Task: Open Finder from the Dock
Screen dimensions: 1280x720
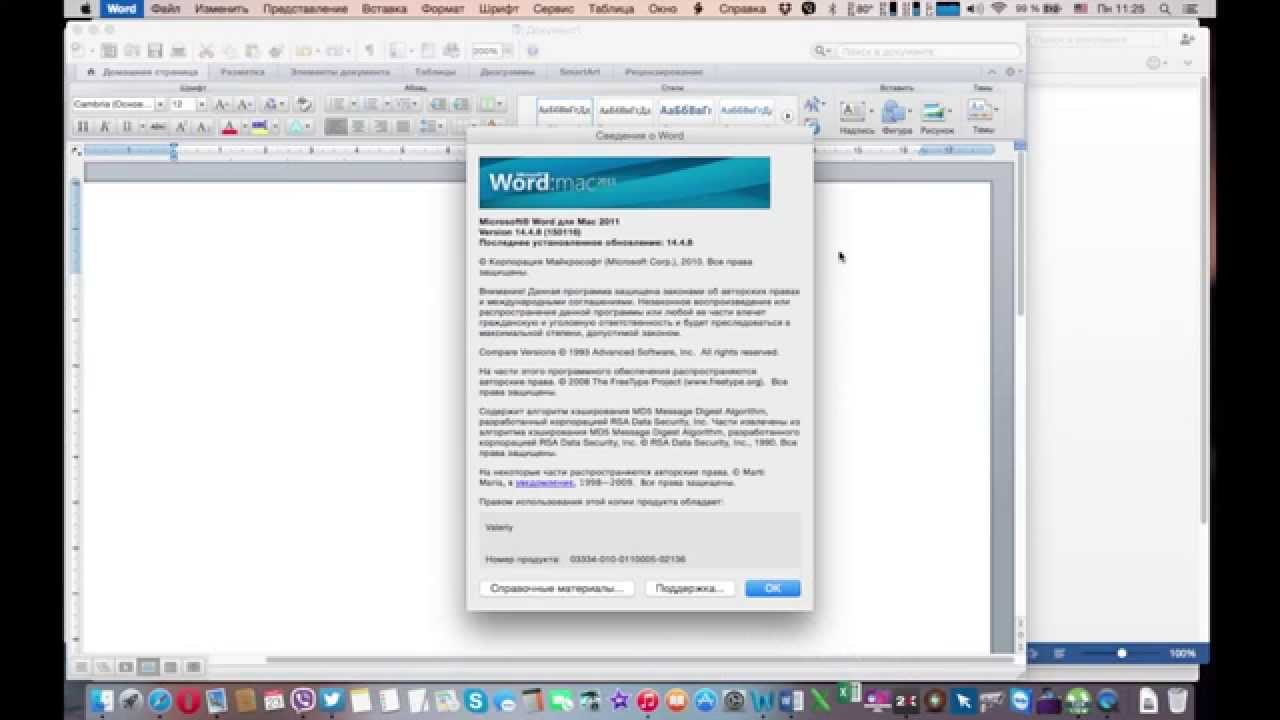Action: pyautogui.click(x=102, y=700)
